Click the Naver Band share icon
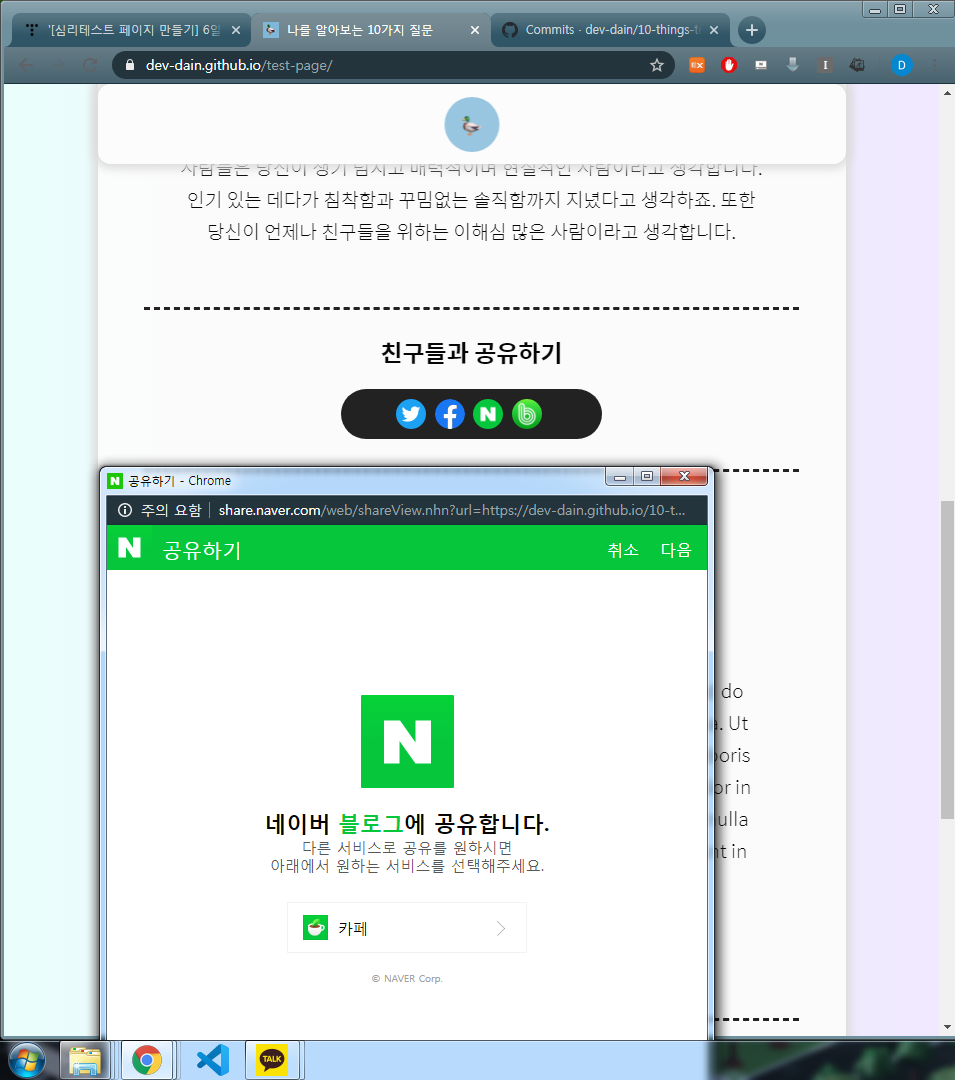 tap(527, 414)
